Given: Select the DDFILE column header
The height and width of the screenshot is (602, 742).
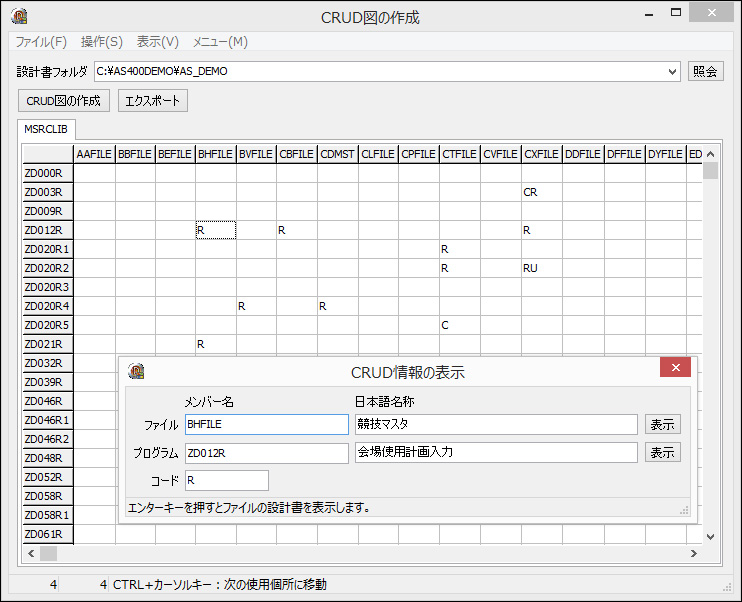Looking at the screenshot, I should [583, 154].
